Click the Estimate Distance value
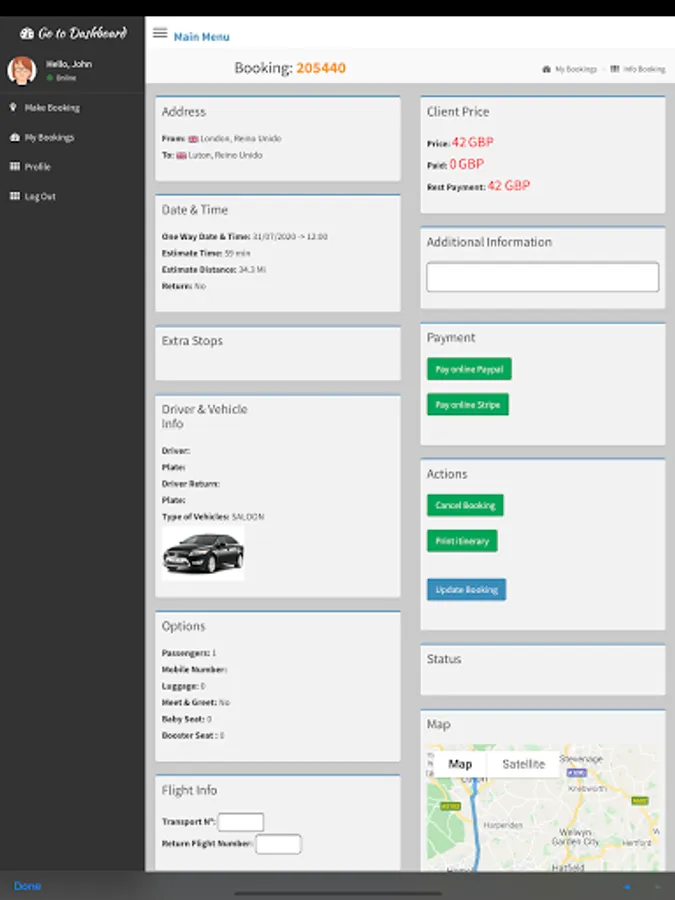 tap(252, 270)
